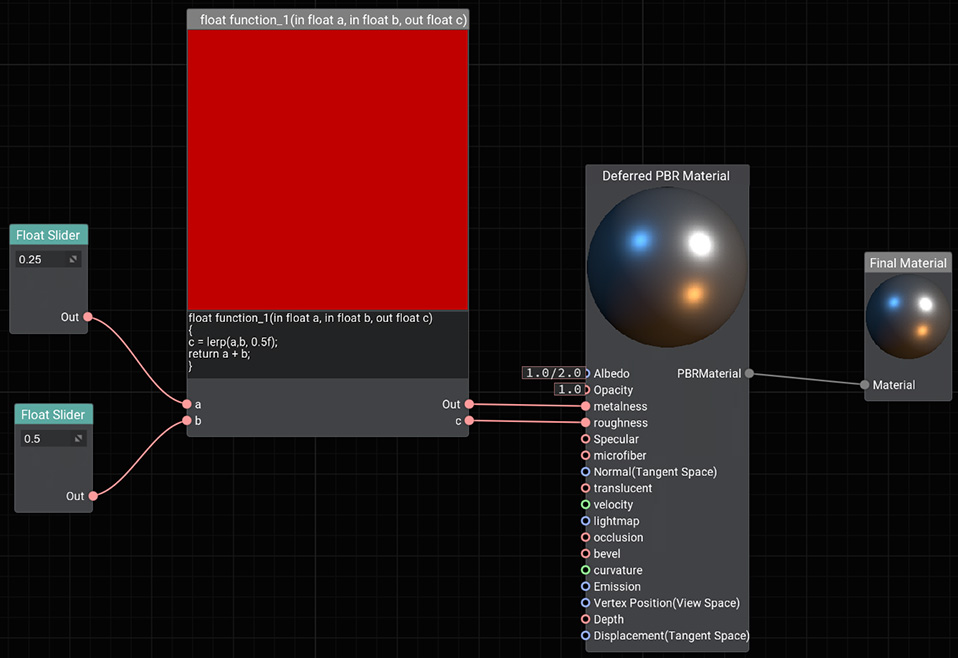
Task: Click the drag icon inside the 0.5 value field
Action: (x=78, y=439)
